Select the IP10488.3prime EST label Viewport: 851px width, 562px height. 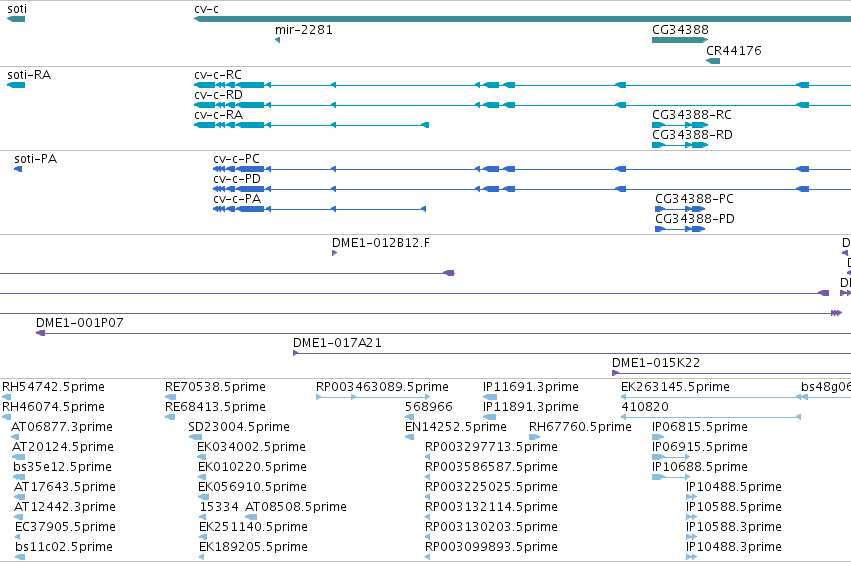click(x=734, y=548)
